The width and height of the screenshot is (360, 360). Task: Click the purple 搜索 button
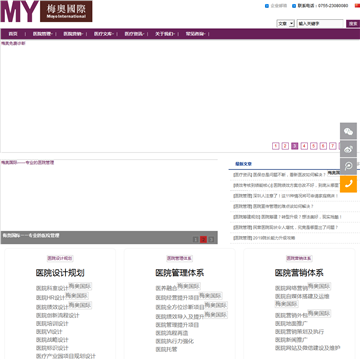353,24
